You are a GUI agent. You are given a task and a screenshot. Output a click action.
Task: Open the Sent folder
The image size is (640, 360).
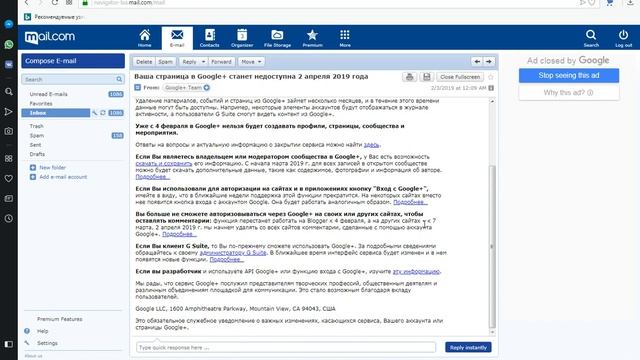coord(35,145)
